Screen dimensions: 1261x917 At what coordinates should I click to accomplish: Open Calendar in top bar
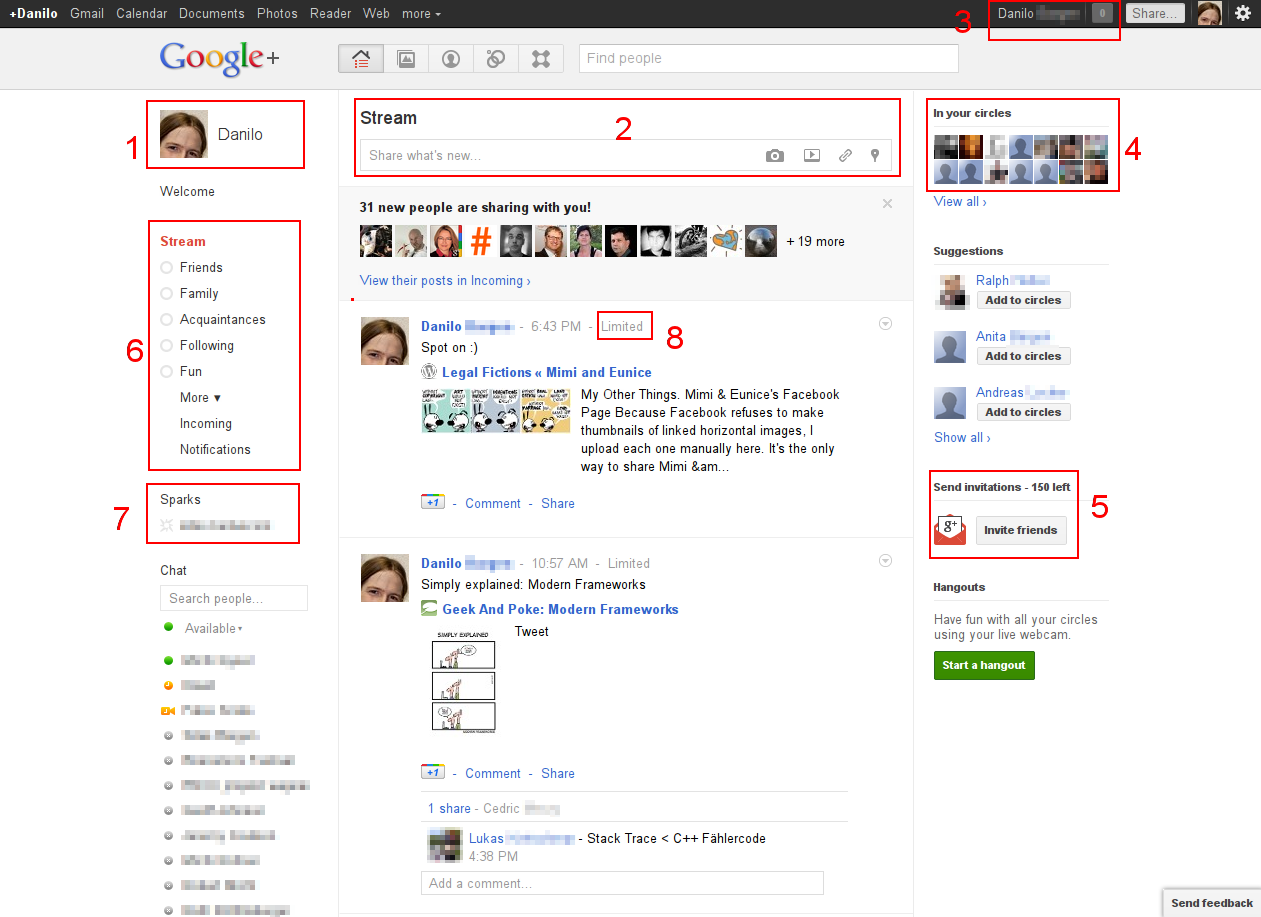141,14
